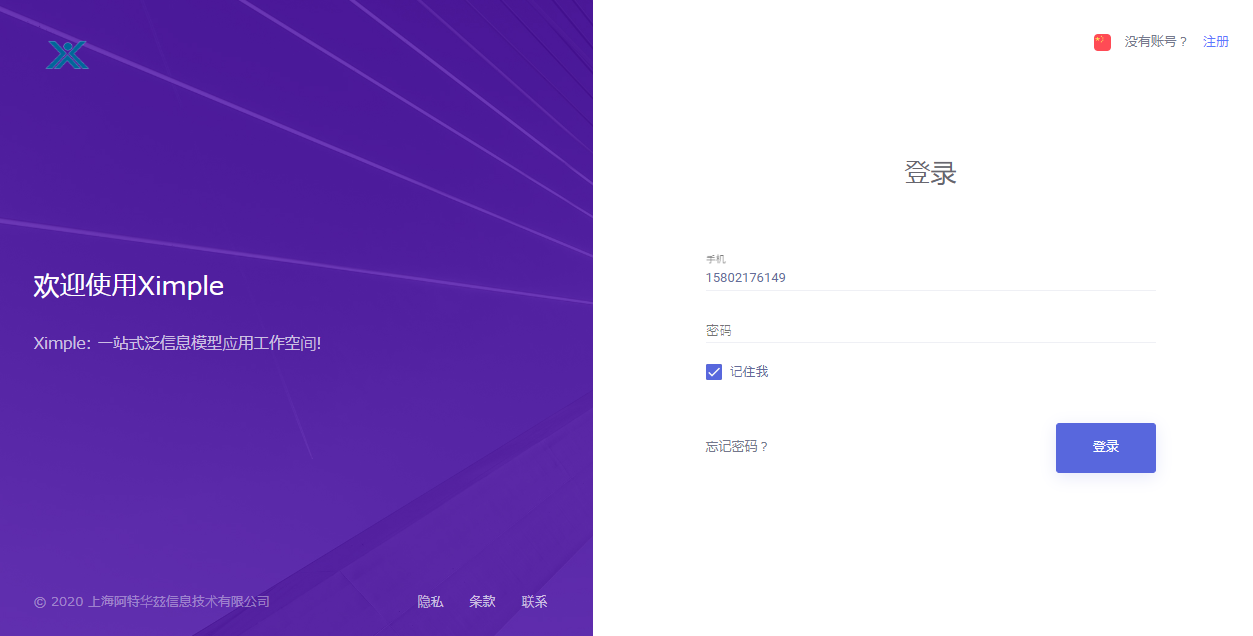Image resolution: width=1253 pixels, height=636 pixels.
Task: Focus the 手机 phone number field
Action: click(x=930, y=278)
